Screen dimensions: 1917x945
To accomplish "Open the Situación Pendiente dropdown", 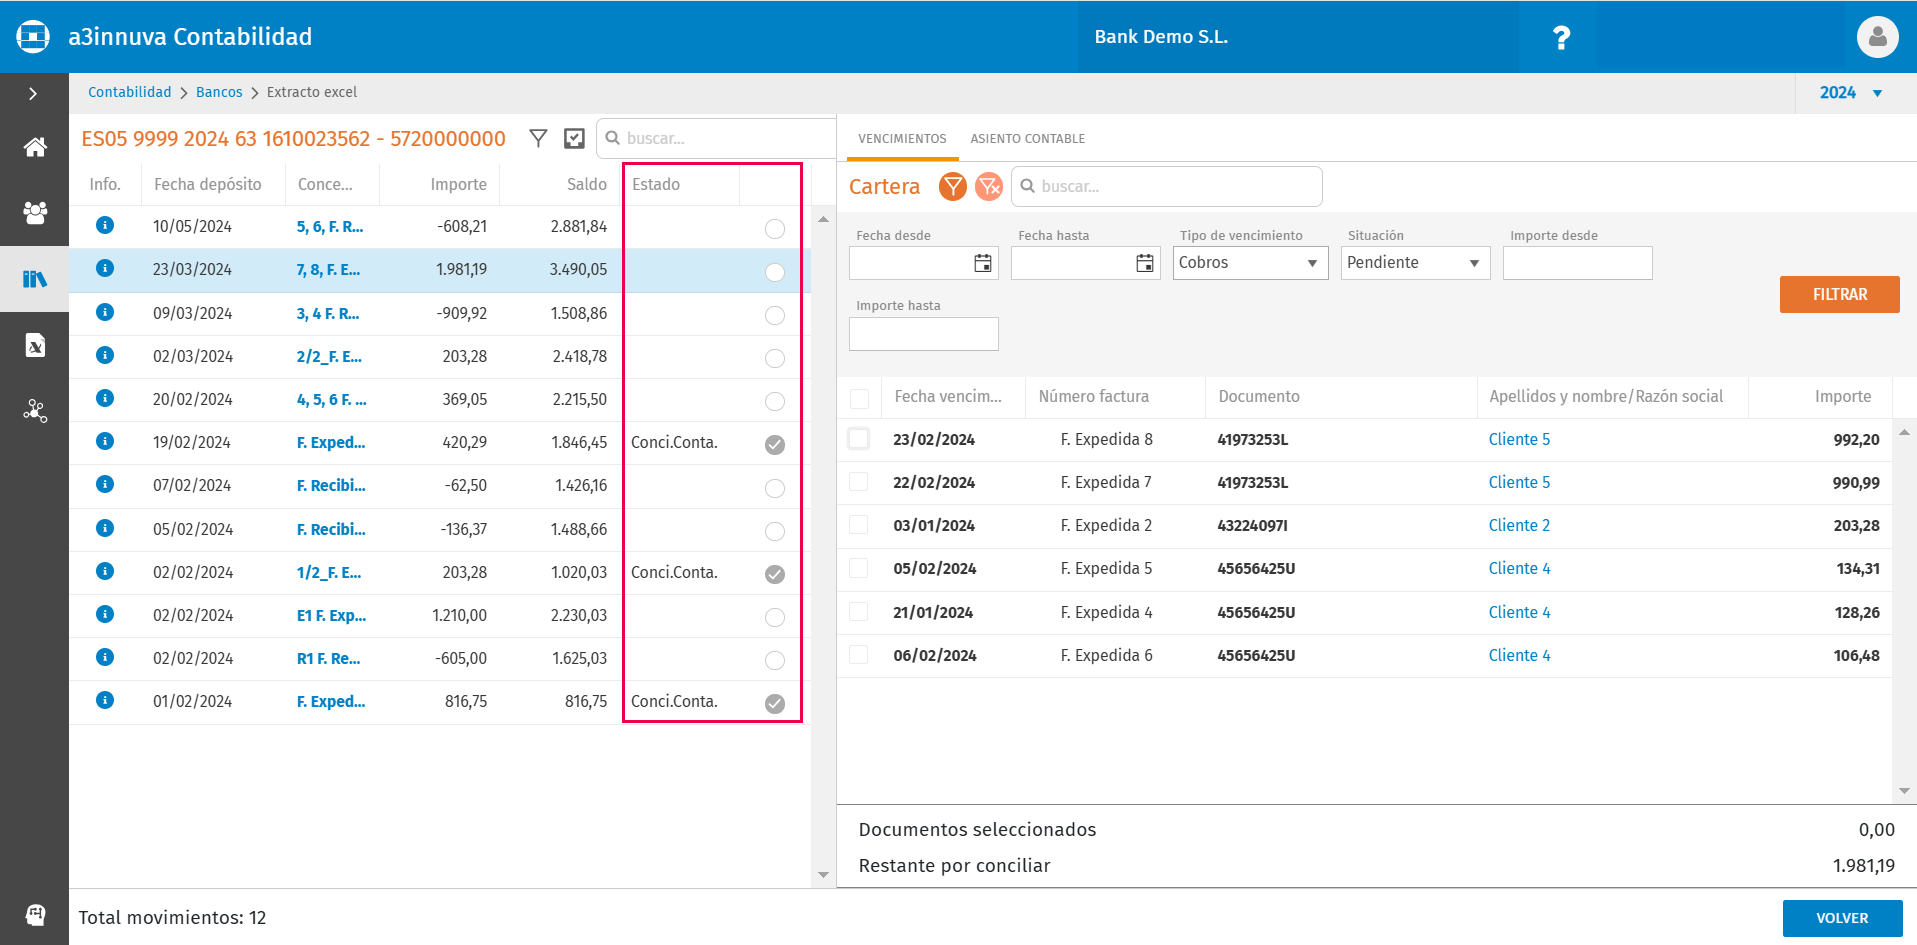I will pyautogui.click(x=1415, y=263).
